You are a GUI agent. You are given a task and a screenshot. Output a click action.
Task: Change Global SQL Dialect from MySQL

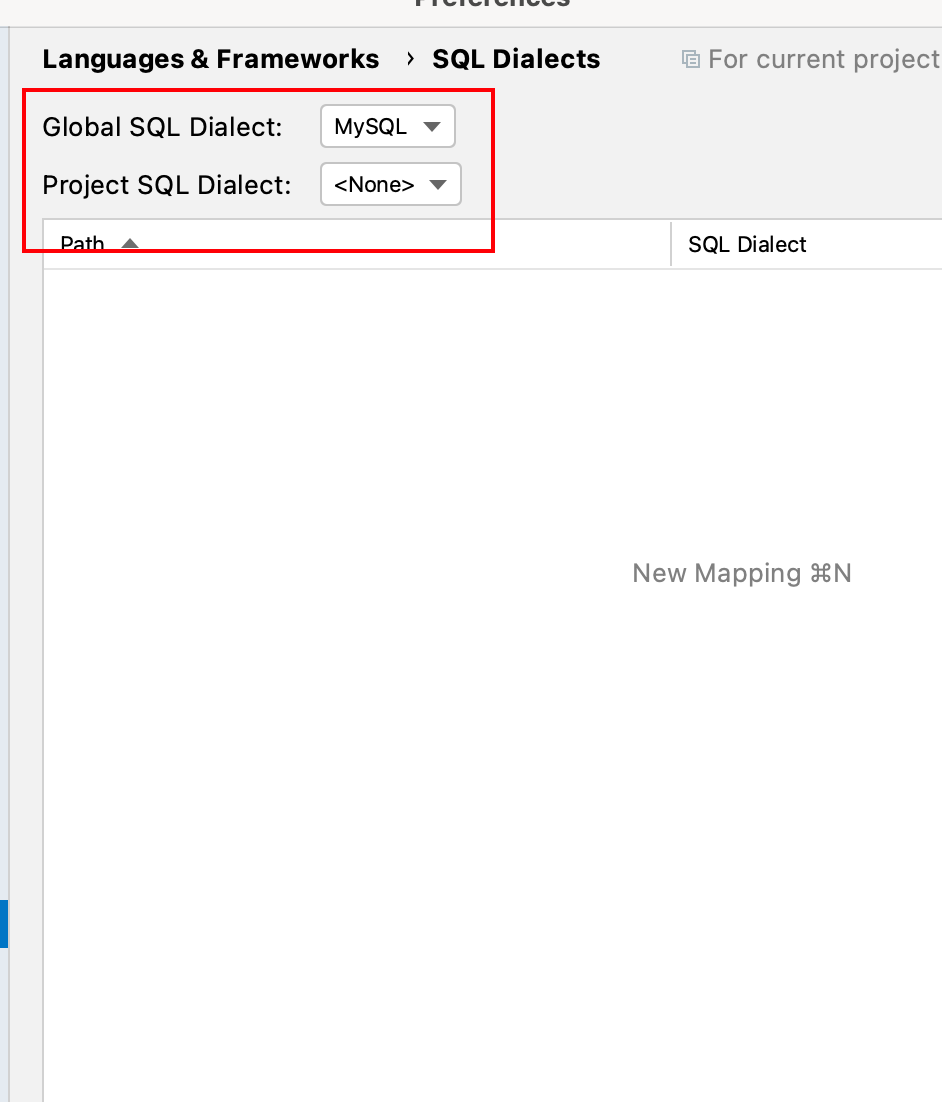pos(387,126)
